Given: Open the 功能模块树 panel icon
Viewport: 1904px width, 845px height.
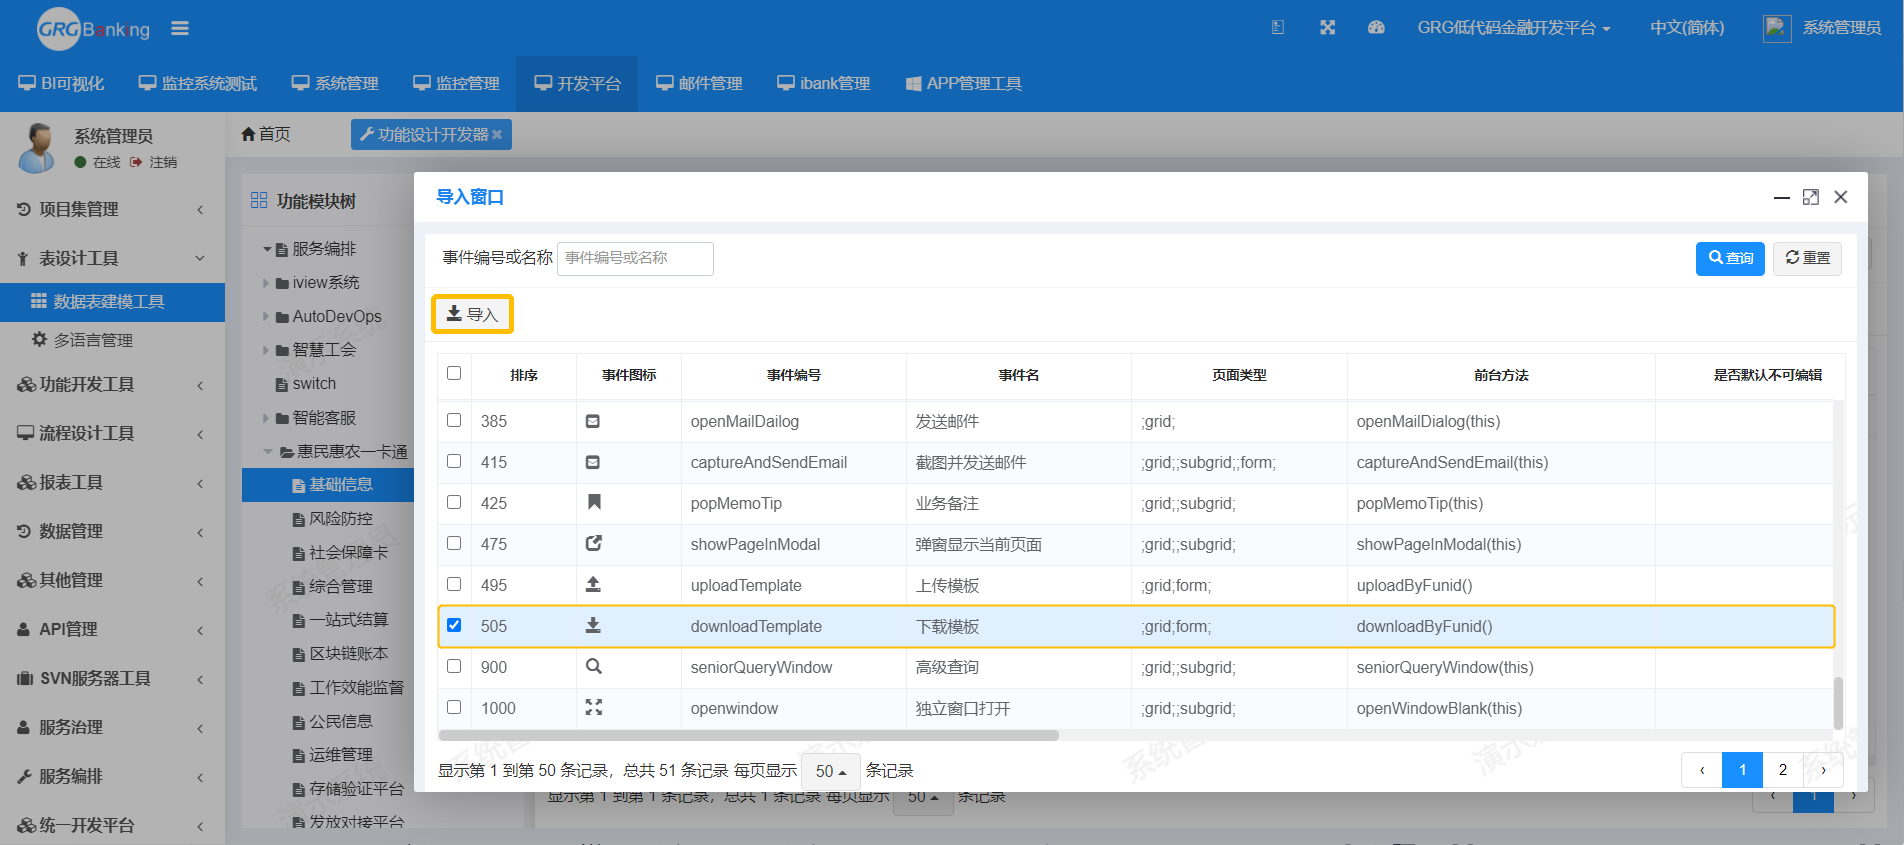Looking at the screenshot, I should coord(259,200).
